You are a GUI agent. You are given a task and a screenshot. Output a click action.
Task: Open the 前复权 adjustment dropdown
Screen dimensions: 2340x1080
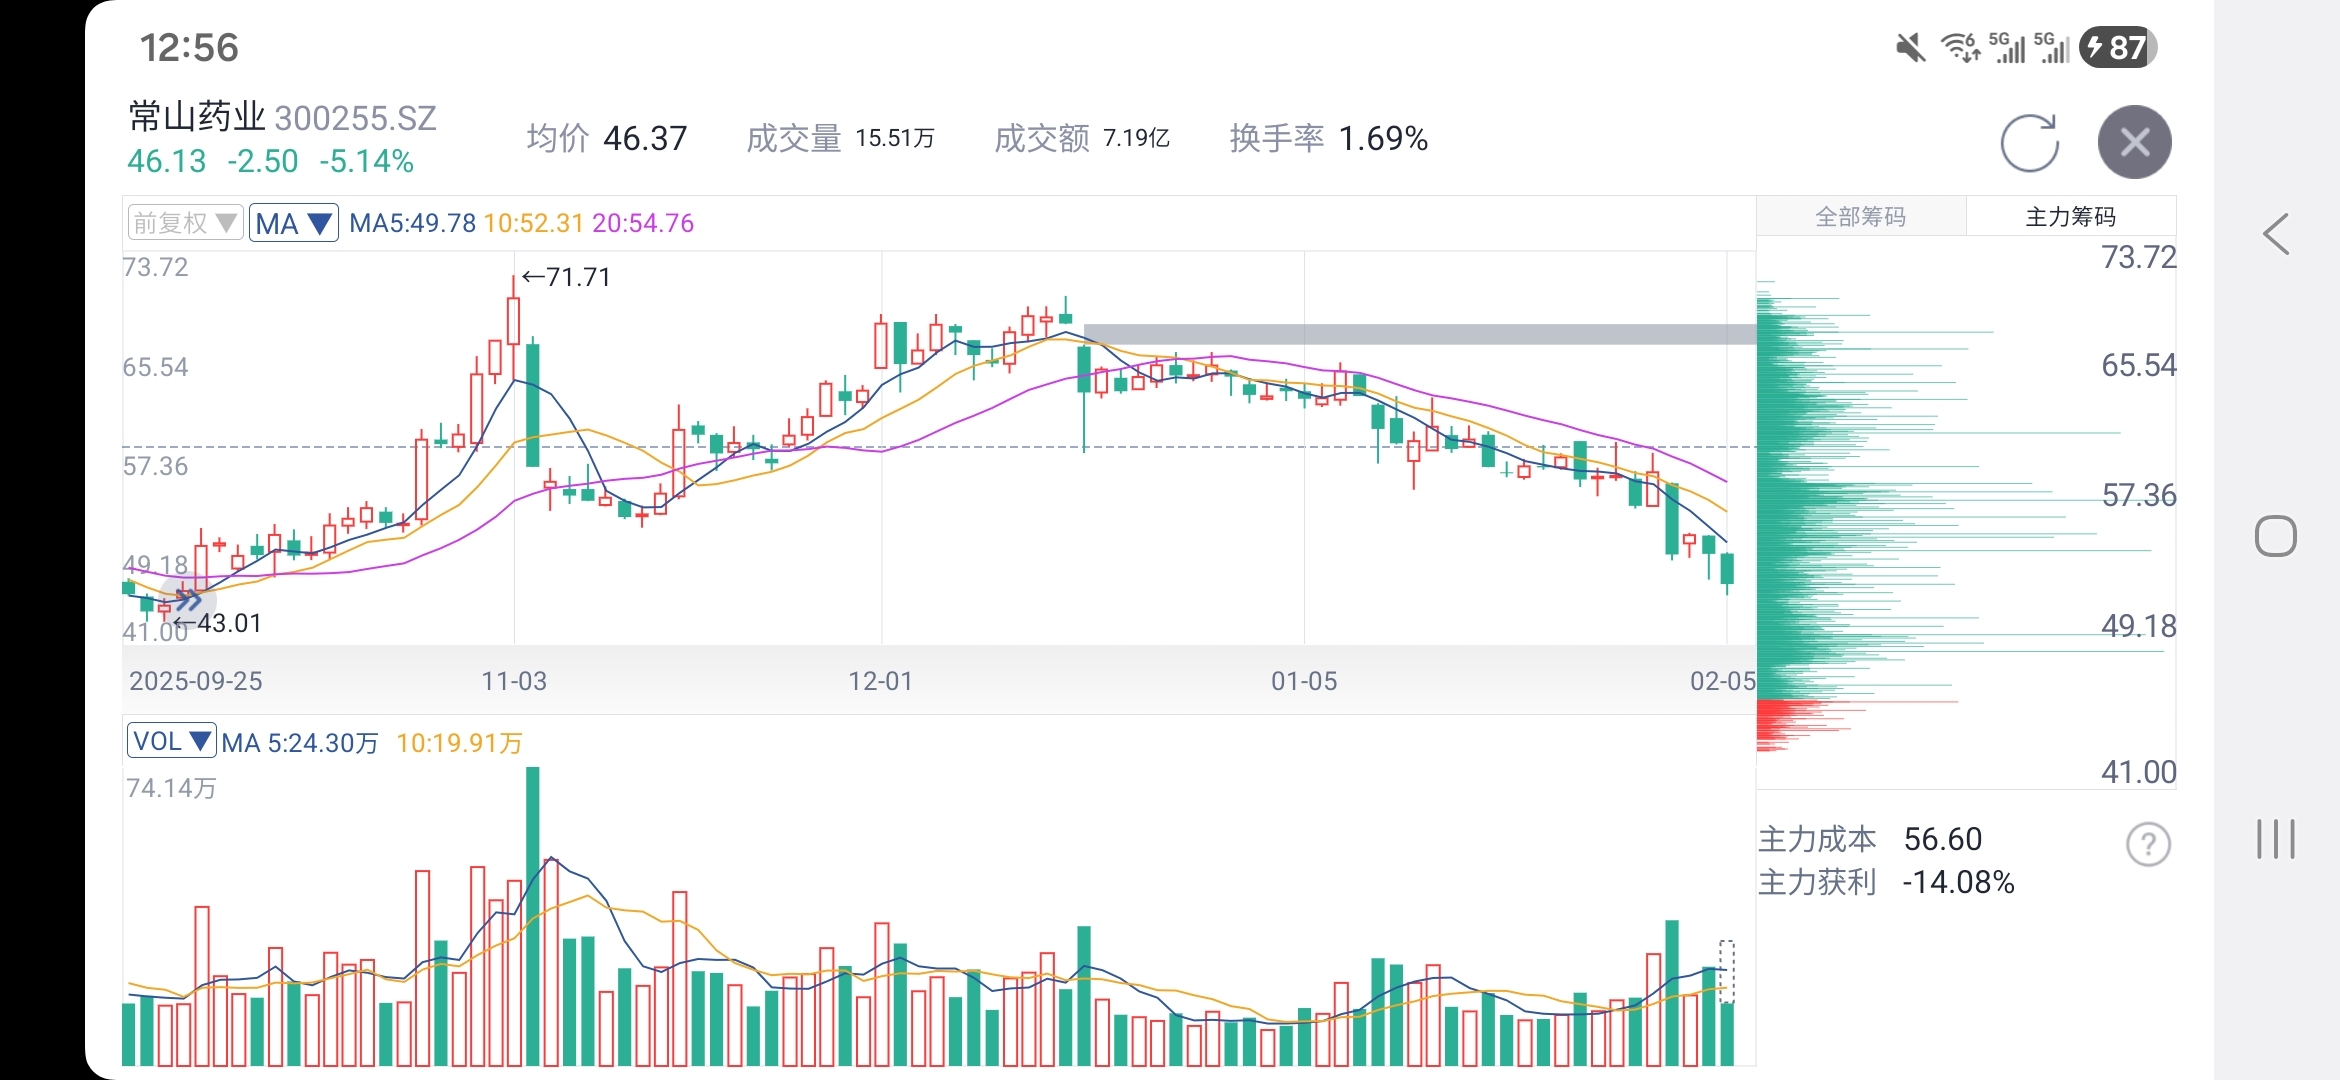point(185,222)
